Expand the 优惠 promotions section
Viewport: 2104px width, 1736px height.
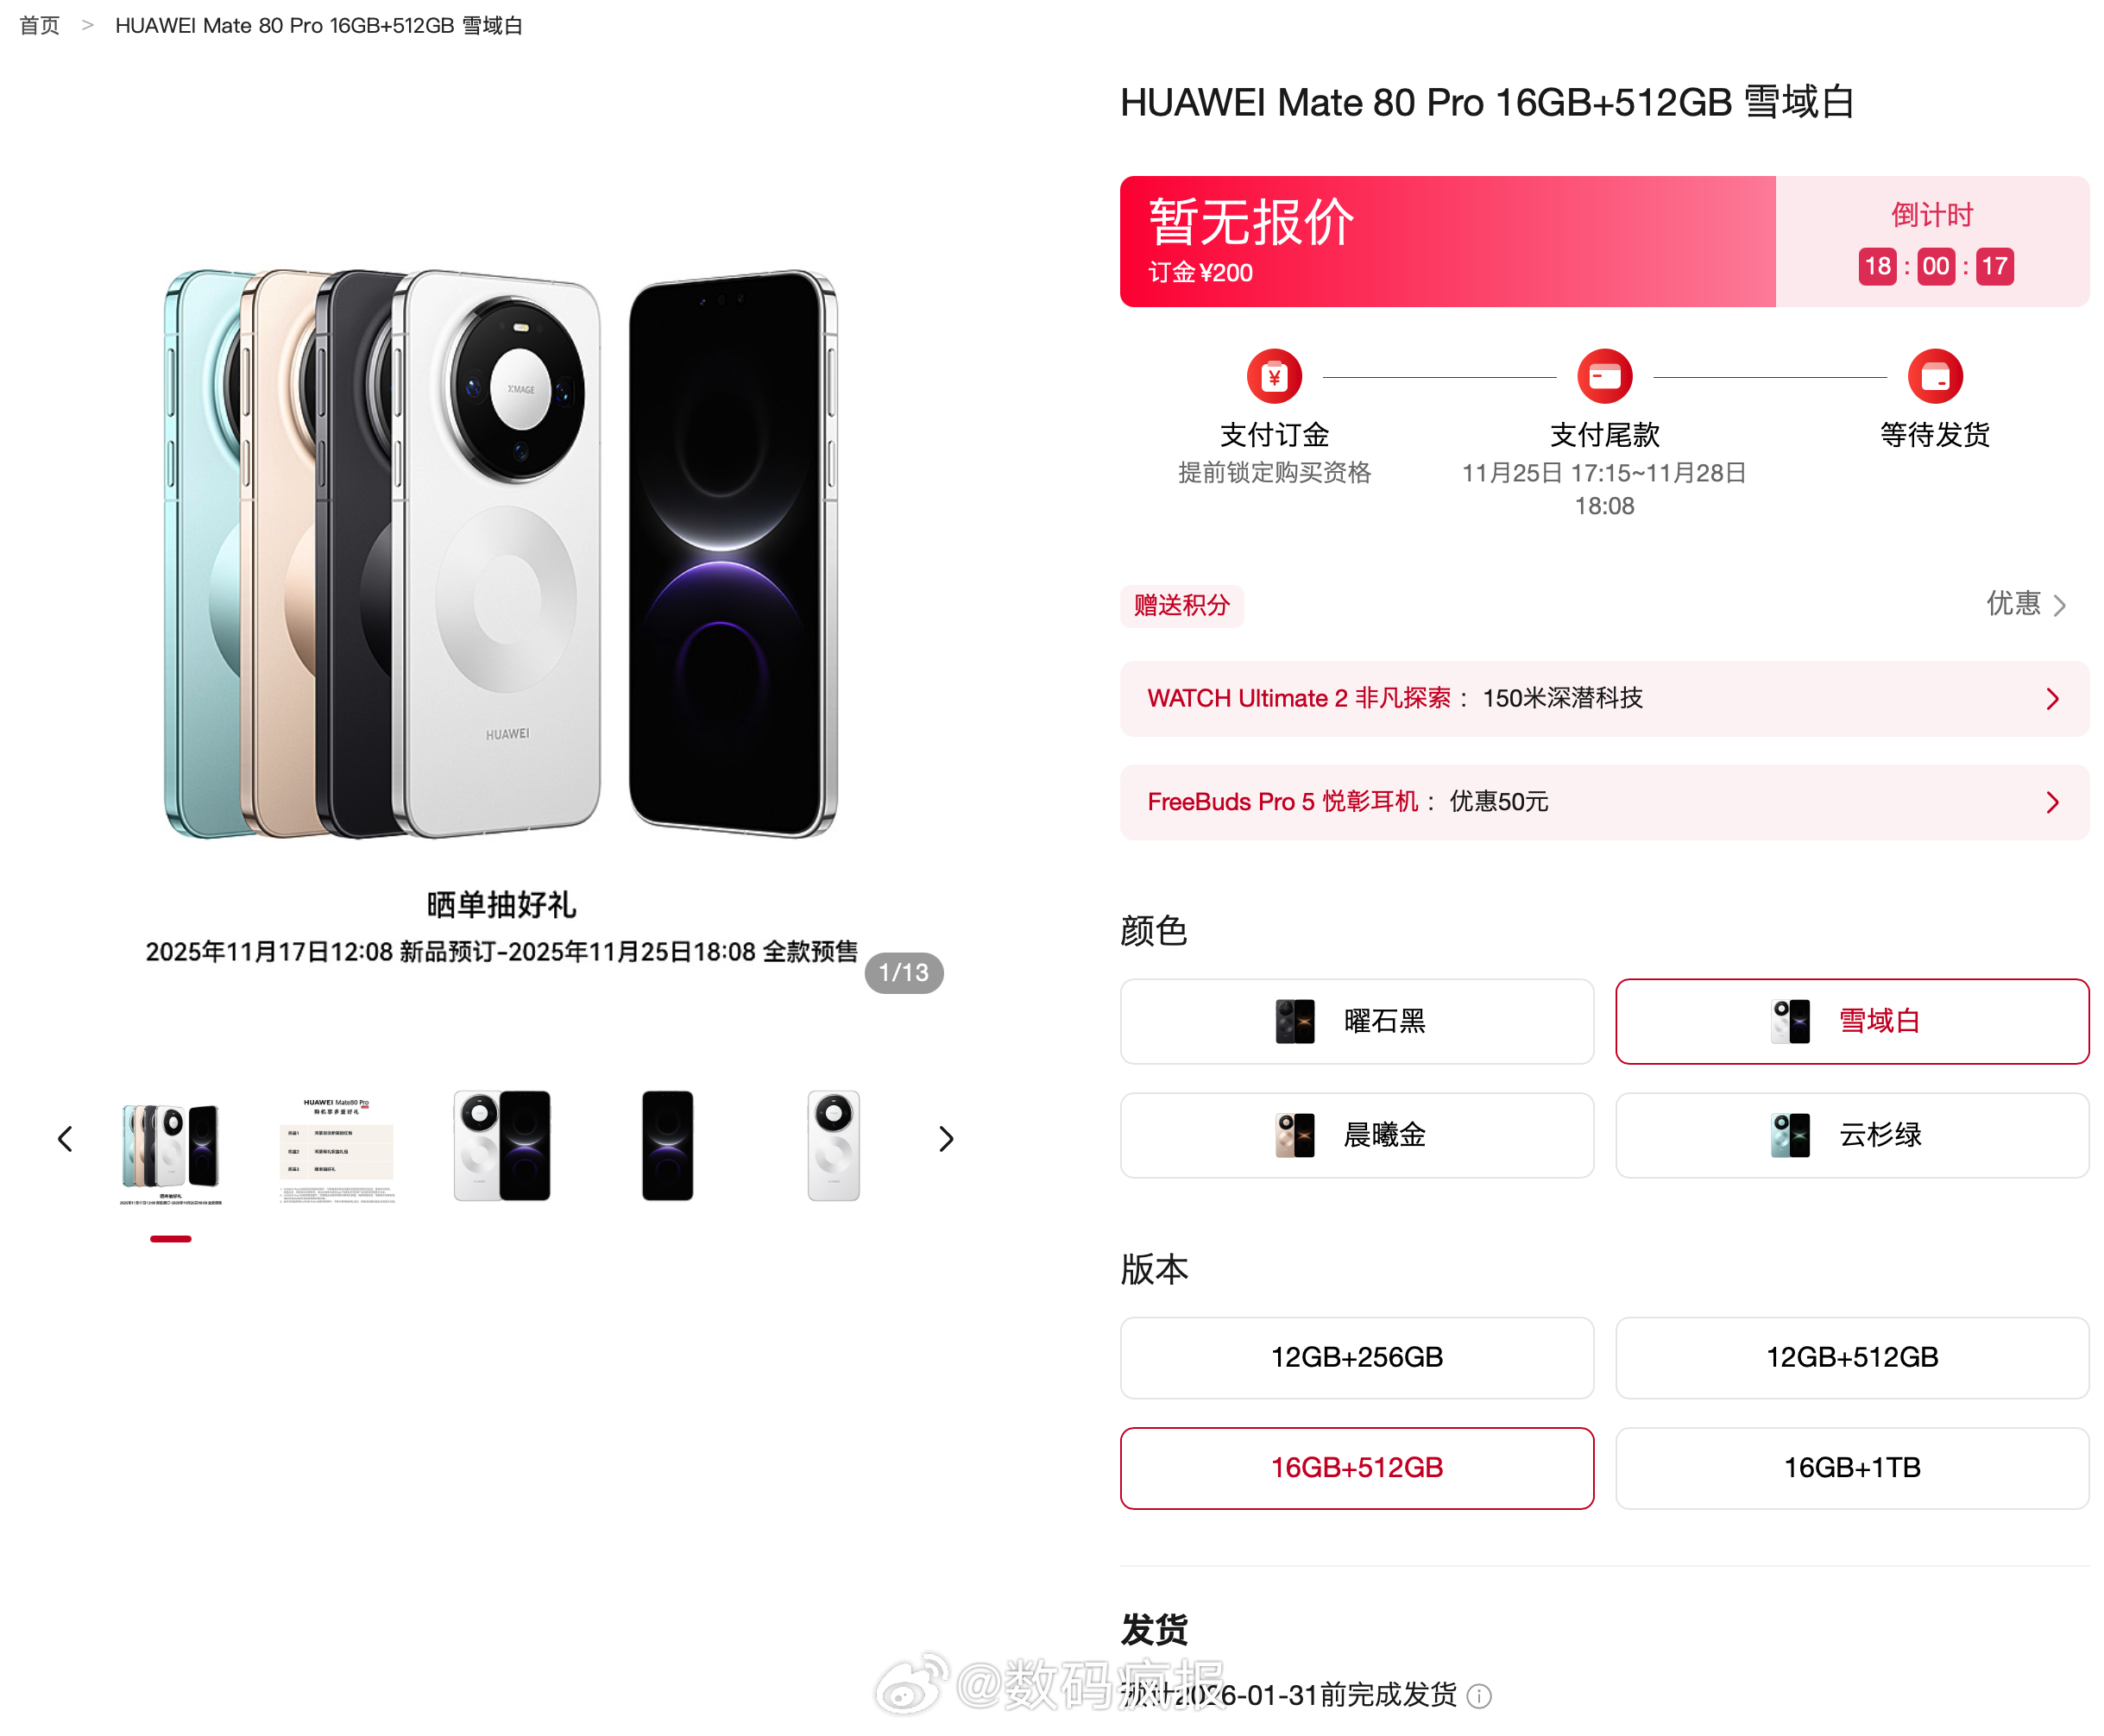(x=2025, y=604)
